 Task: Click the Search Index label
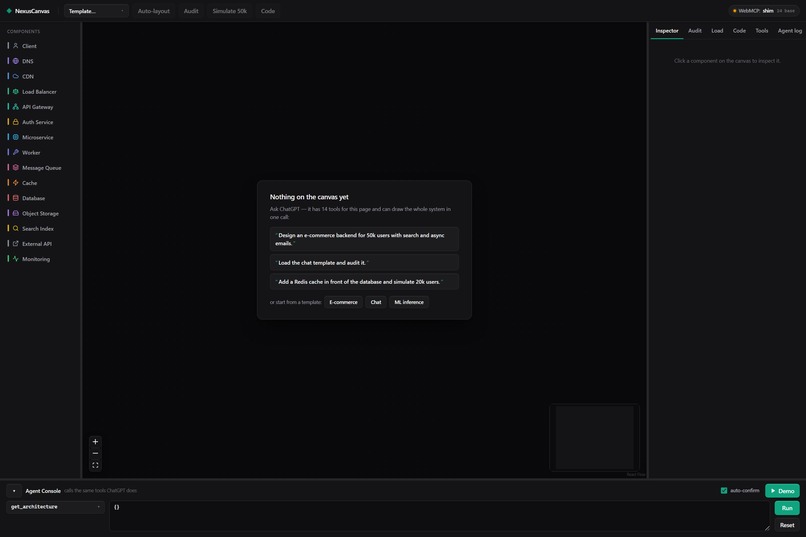38,228
